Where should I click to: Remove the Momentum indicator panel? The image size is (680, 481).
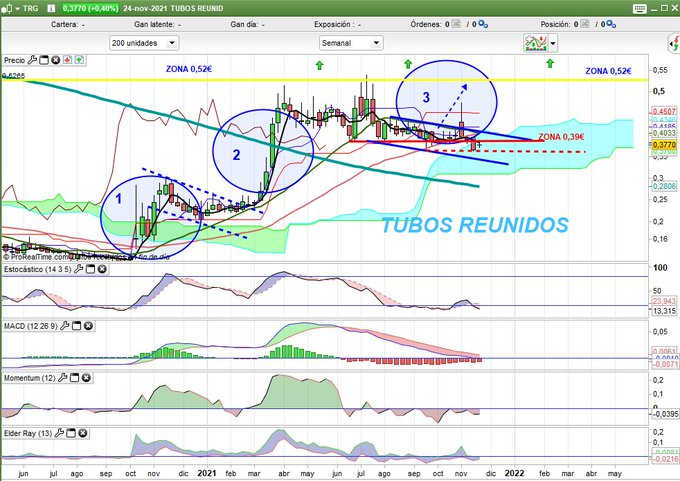(x=86, y=378)
